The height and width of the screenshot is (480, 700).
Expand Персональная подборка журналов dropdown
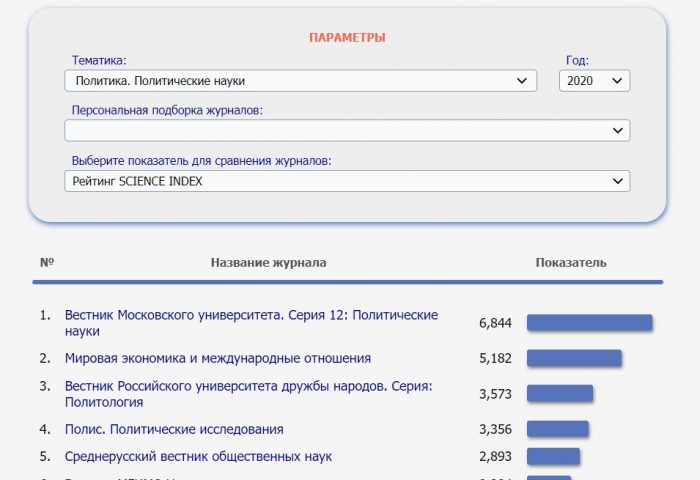[x=347, y=131]
